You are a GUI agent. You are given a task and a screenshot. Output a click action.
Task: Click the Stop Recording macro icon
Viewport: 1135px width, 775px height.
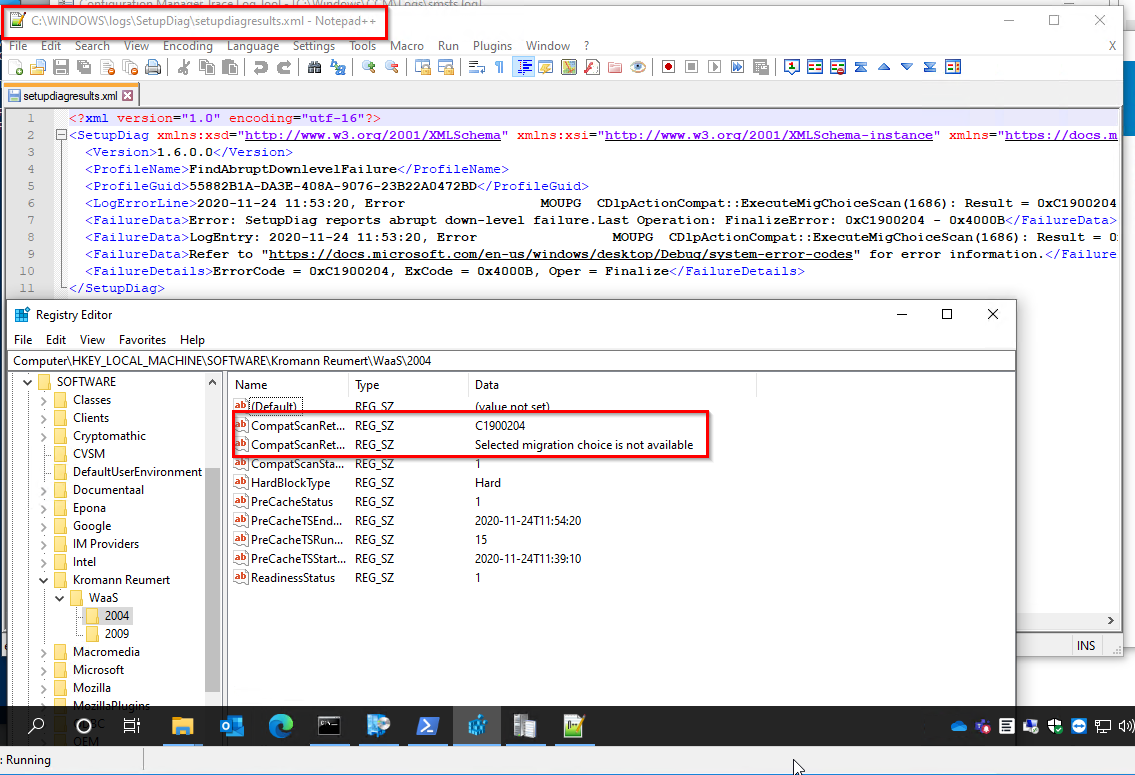[x=691, y=67]
